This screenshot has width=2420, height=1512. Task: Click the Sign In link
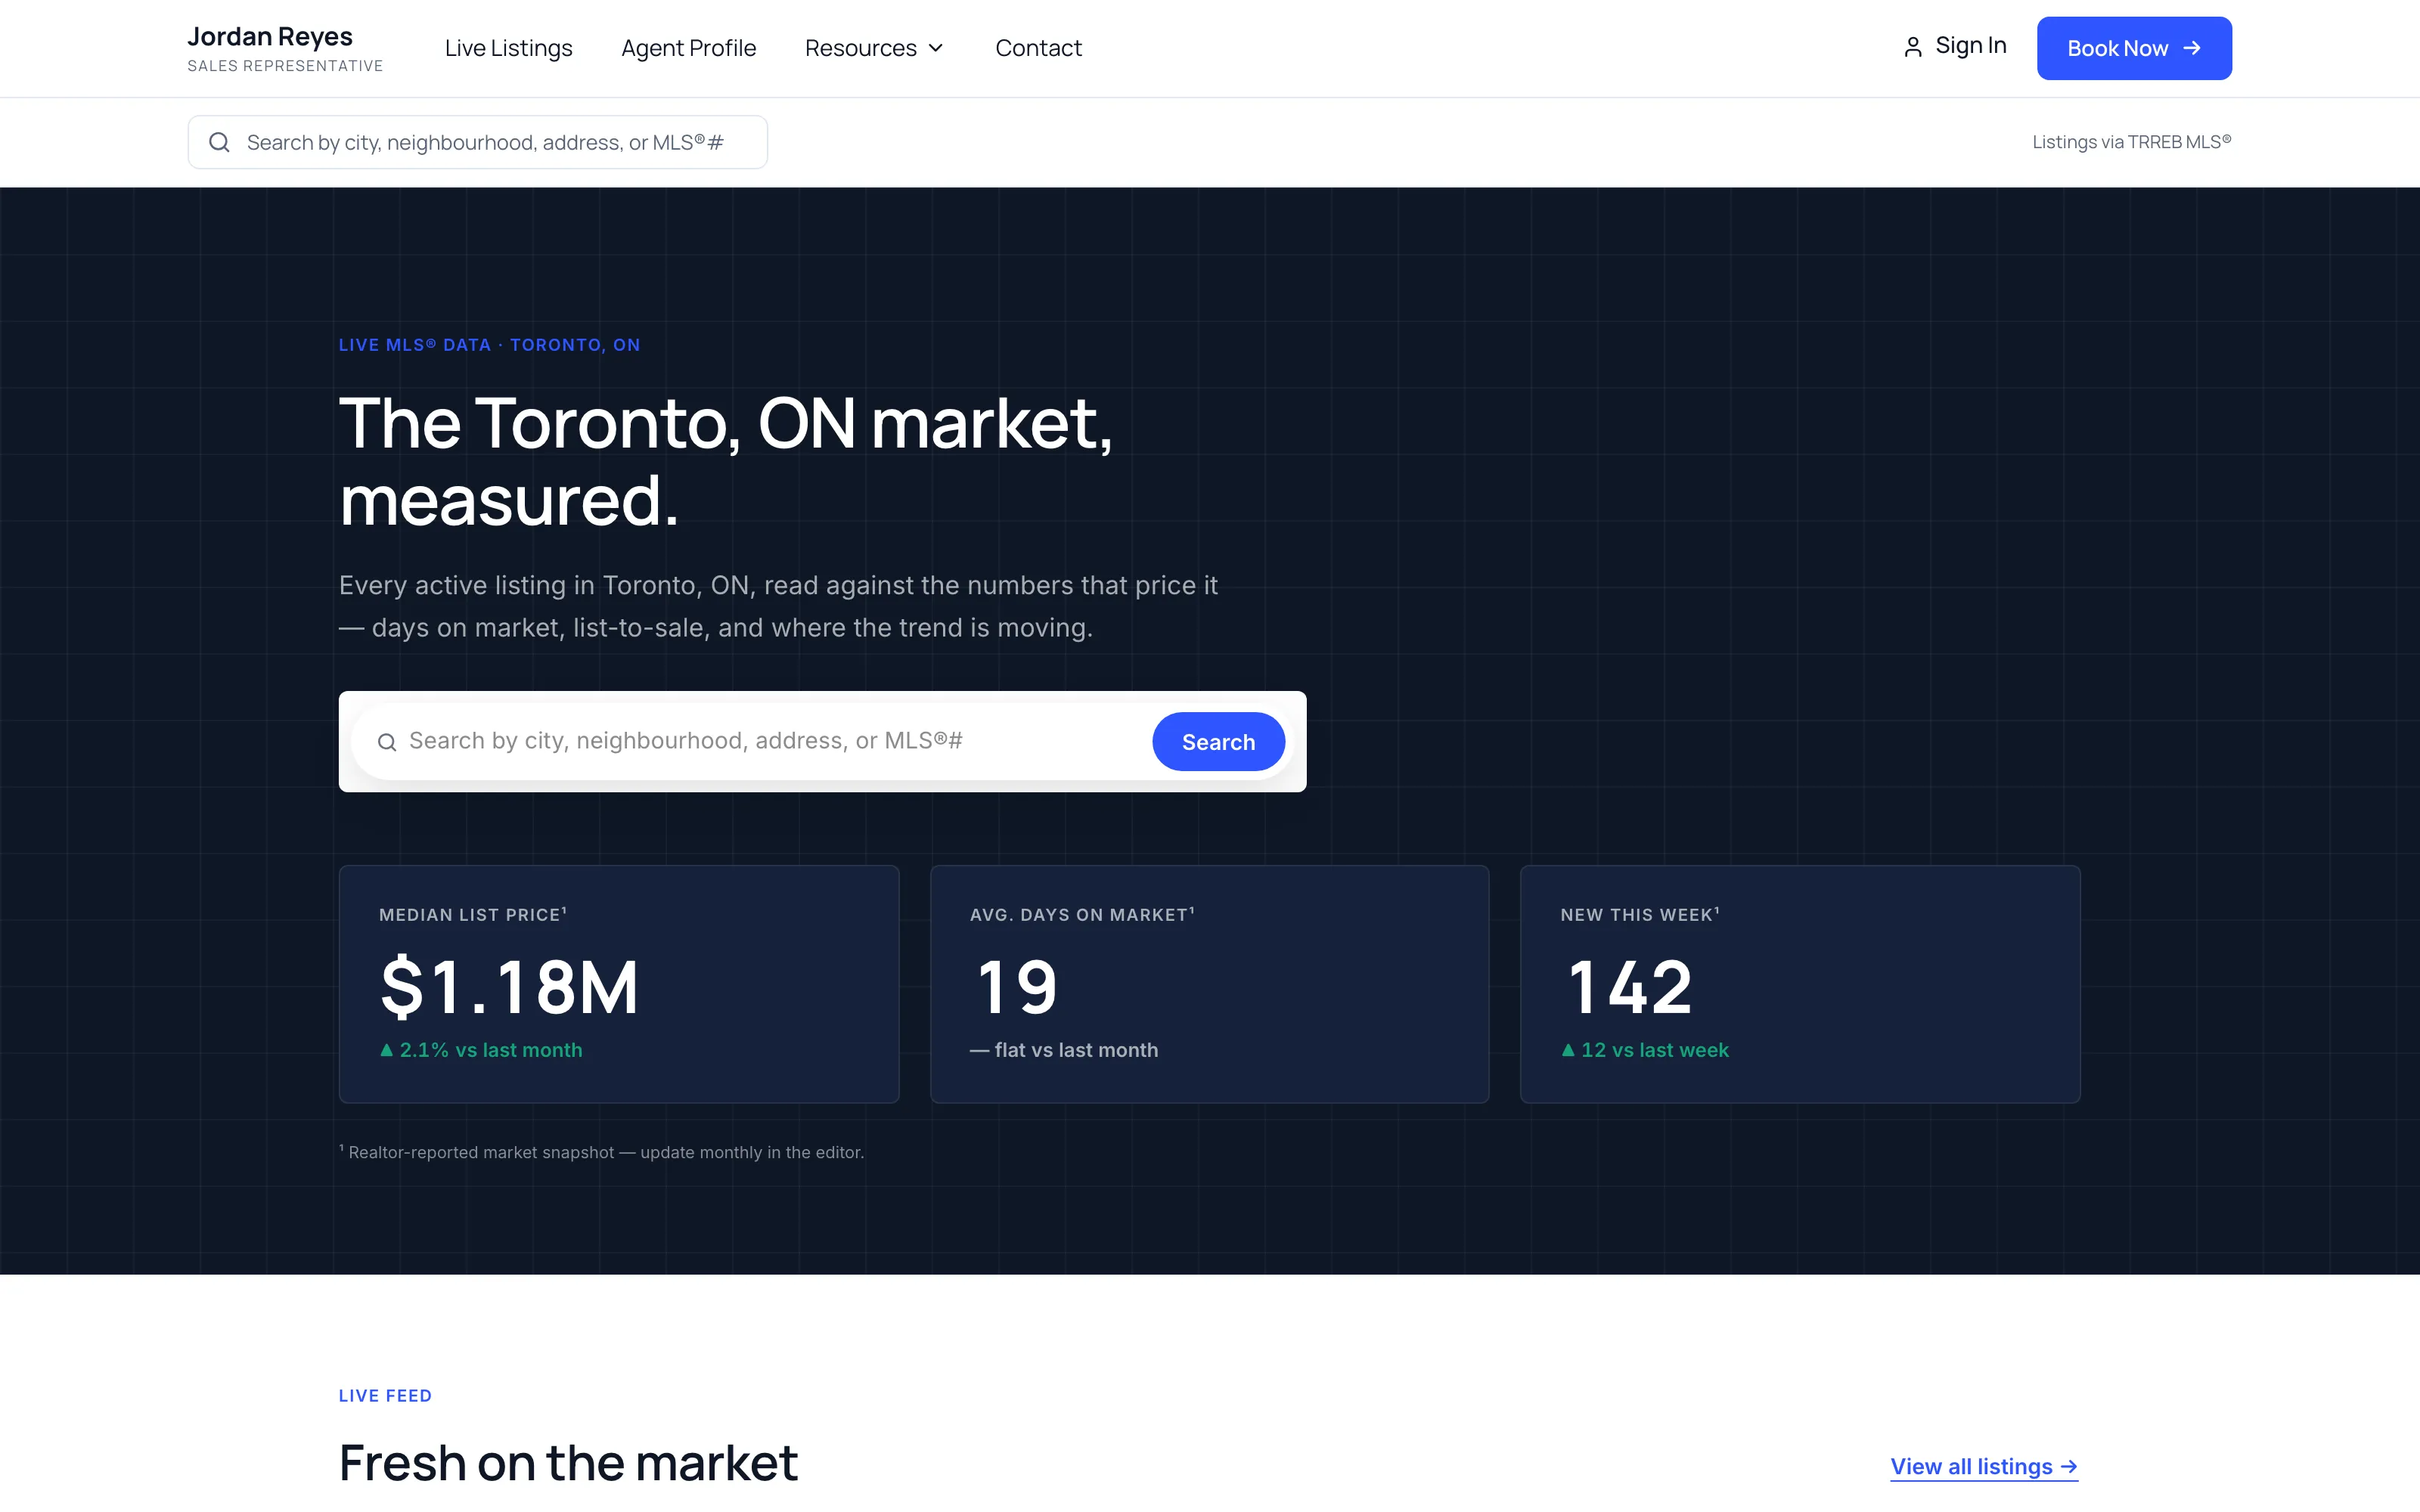1954,46
